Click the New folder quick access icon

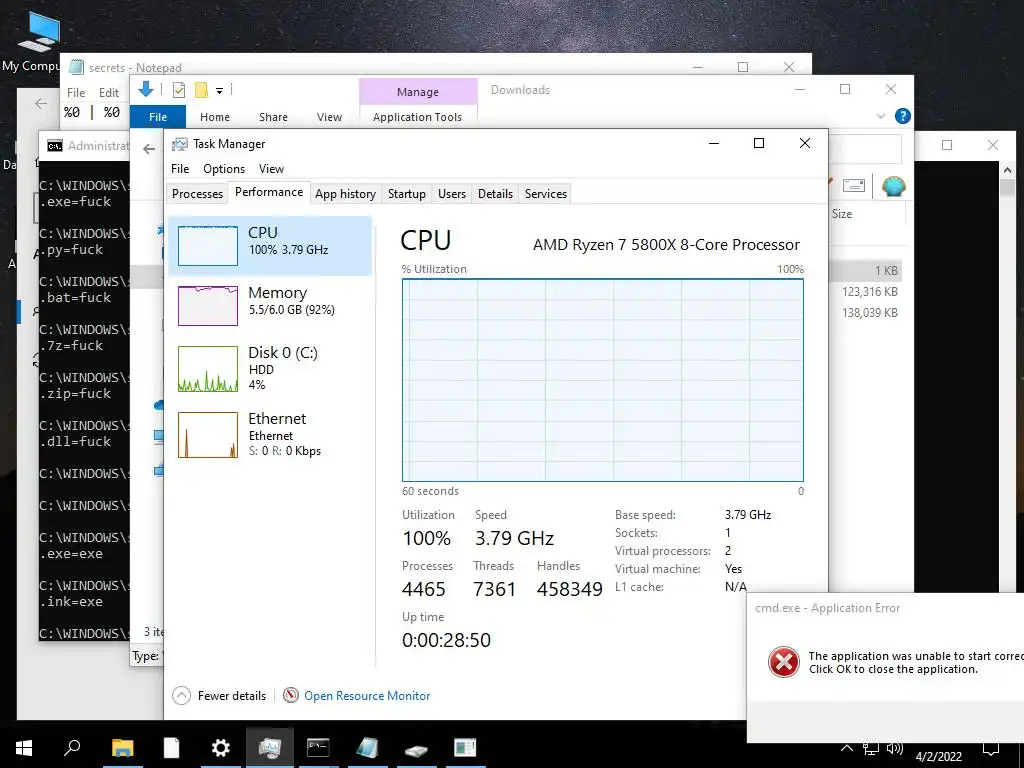(201, 90)
